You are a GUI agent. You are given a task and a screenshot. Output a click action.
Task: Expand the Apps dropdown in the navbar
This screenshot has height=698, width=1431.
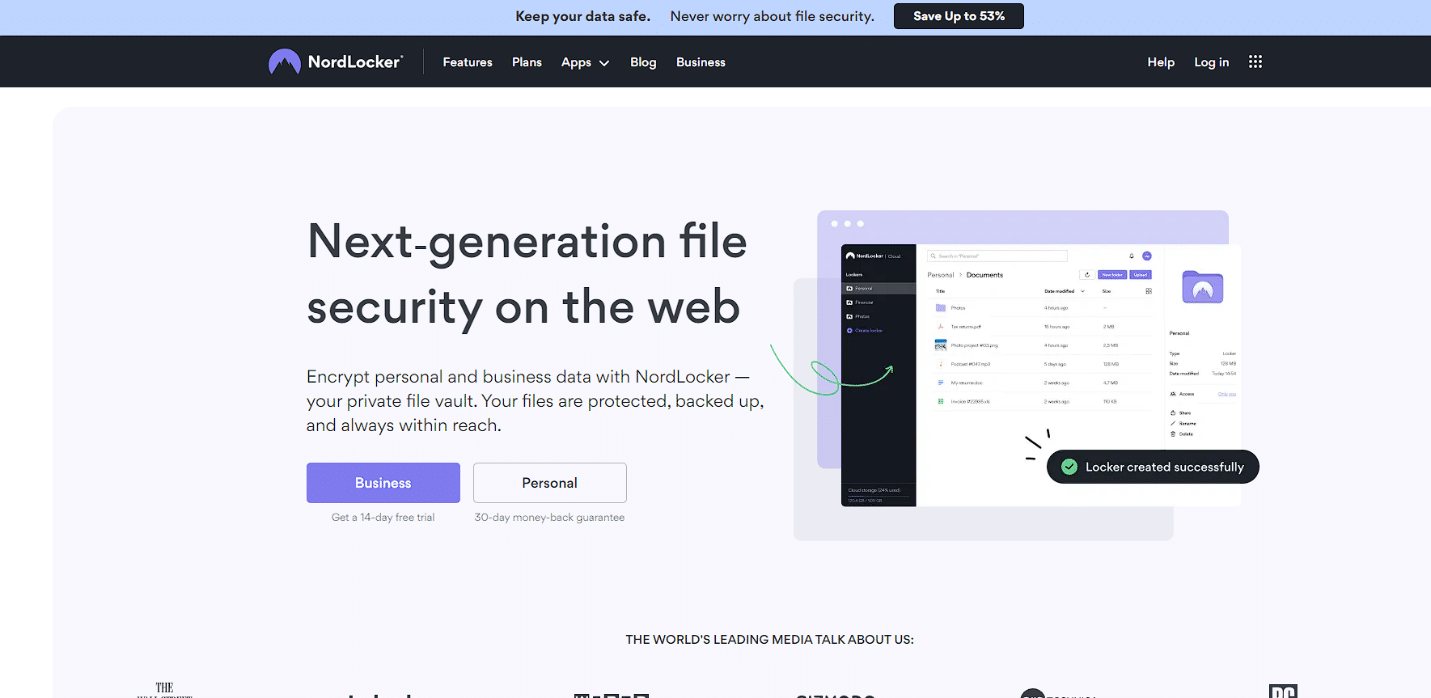point(585,62)
